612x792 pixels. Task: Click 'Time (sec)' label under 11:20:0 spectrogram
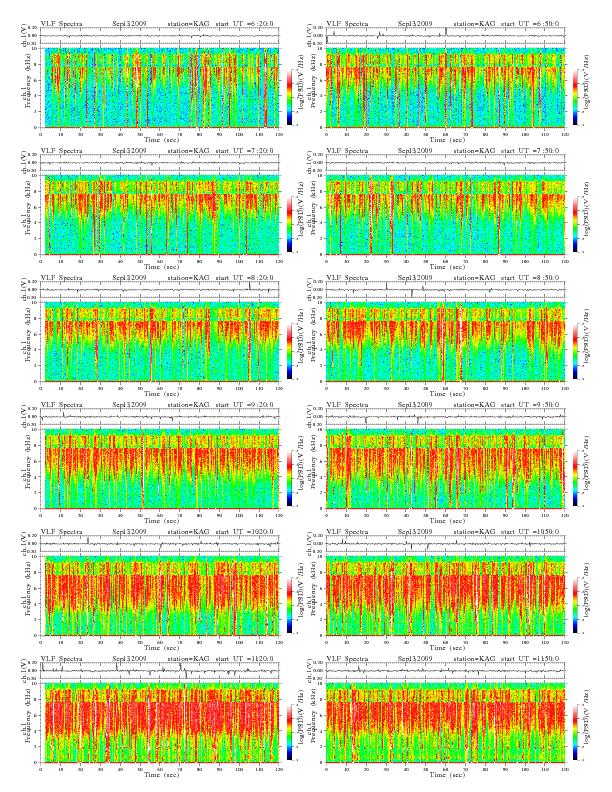click(x=162, y=775)
